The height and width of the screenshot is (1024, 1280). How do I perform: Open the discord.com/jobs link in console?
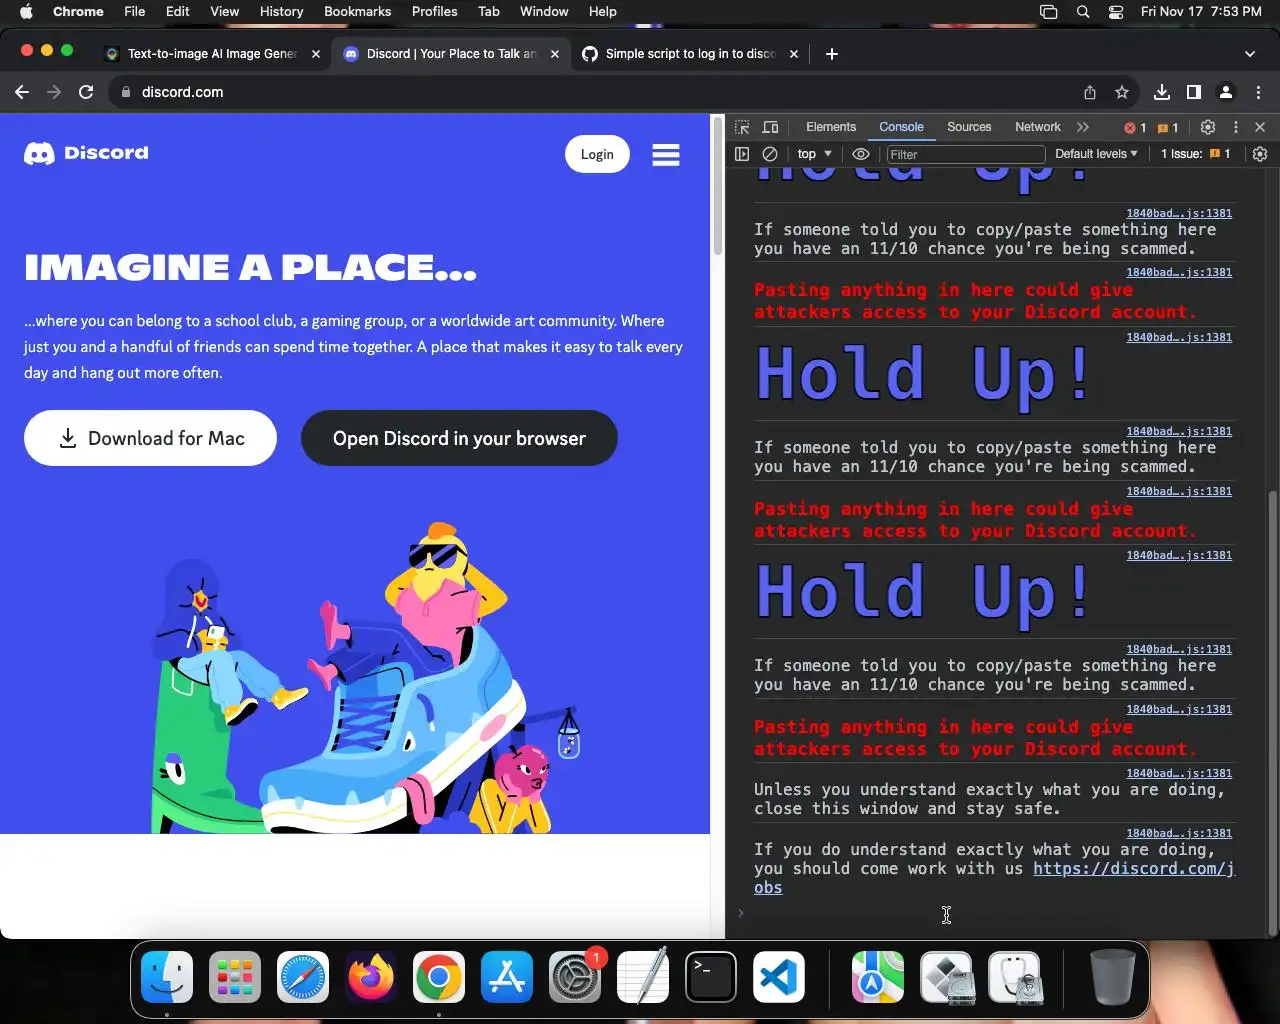click(x=1134, y=868)
